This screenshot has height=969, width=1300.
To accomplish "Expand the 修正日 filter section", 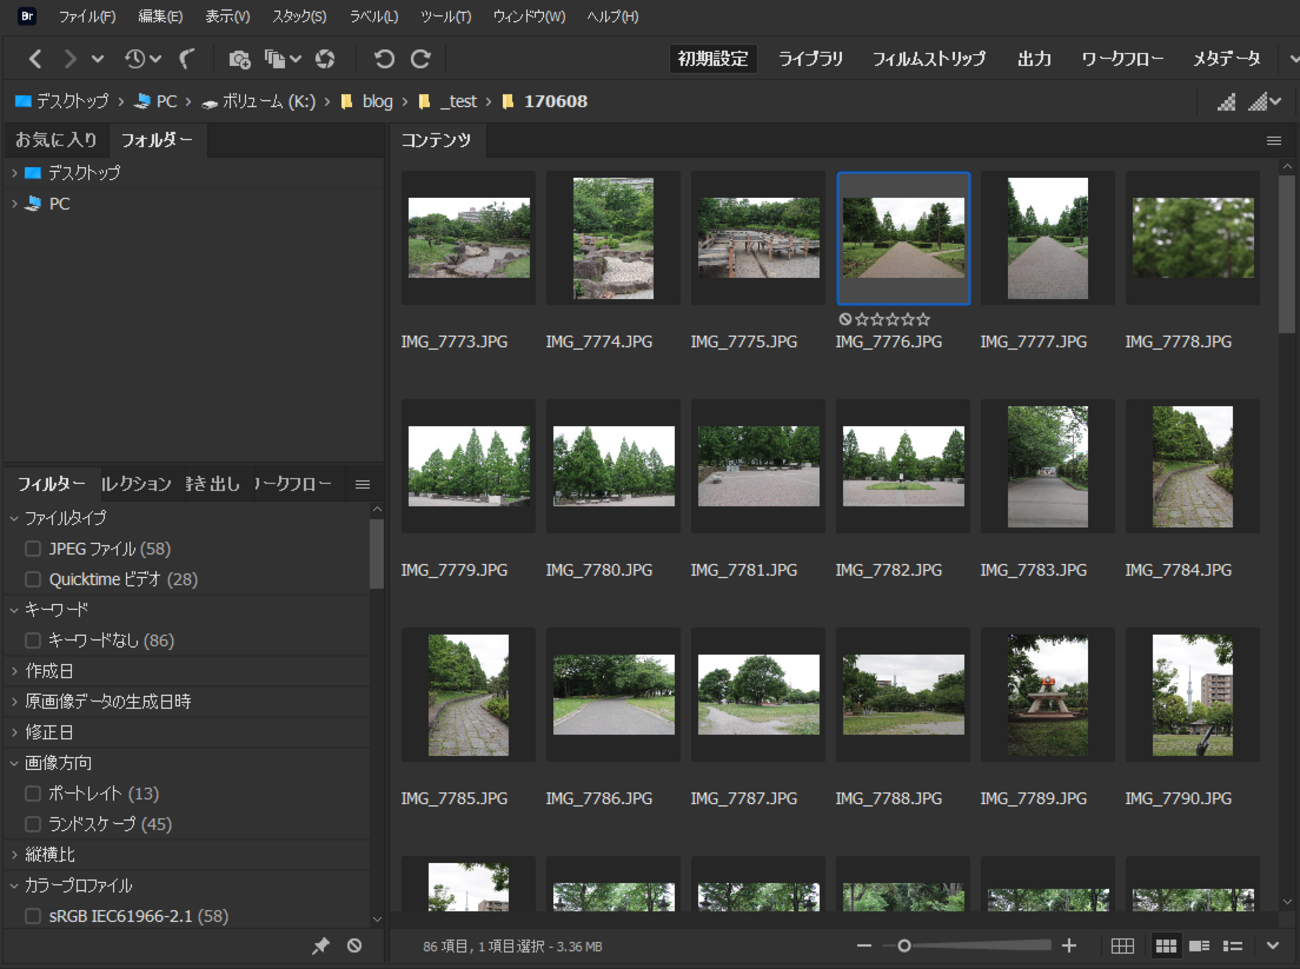I will (14, 732).
